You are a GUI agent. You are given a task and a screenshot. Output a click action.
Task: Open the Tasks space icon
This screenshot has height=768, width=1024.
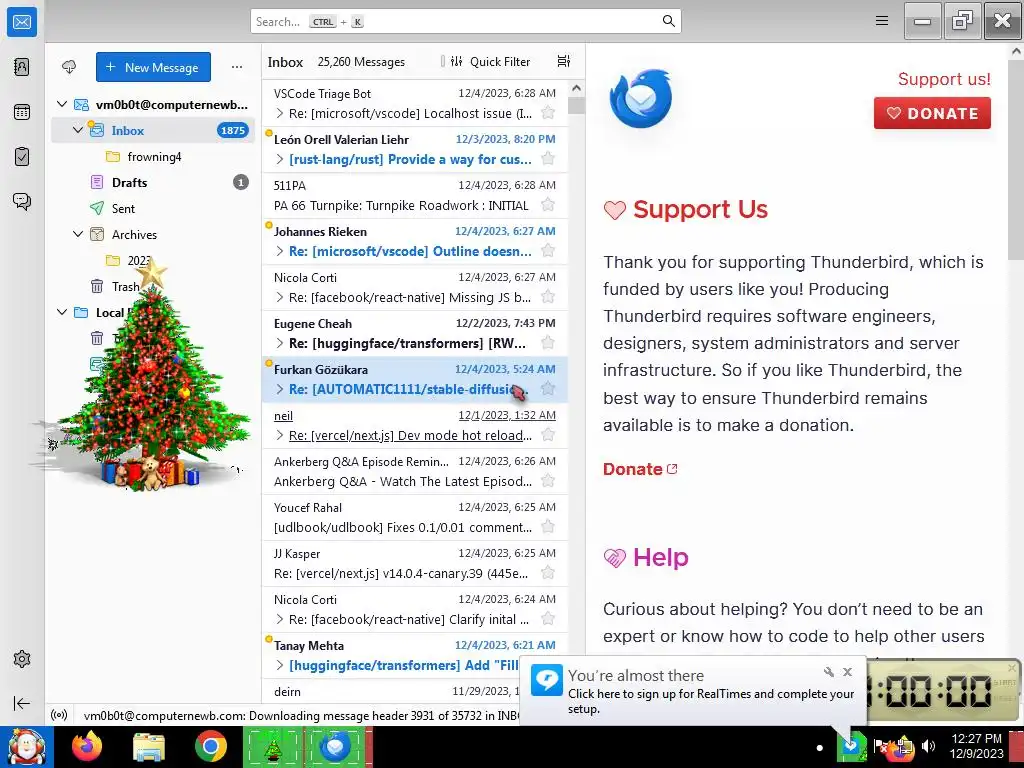22,157
